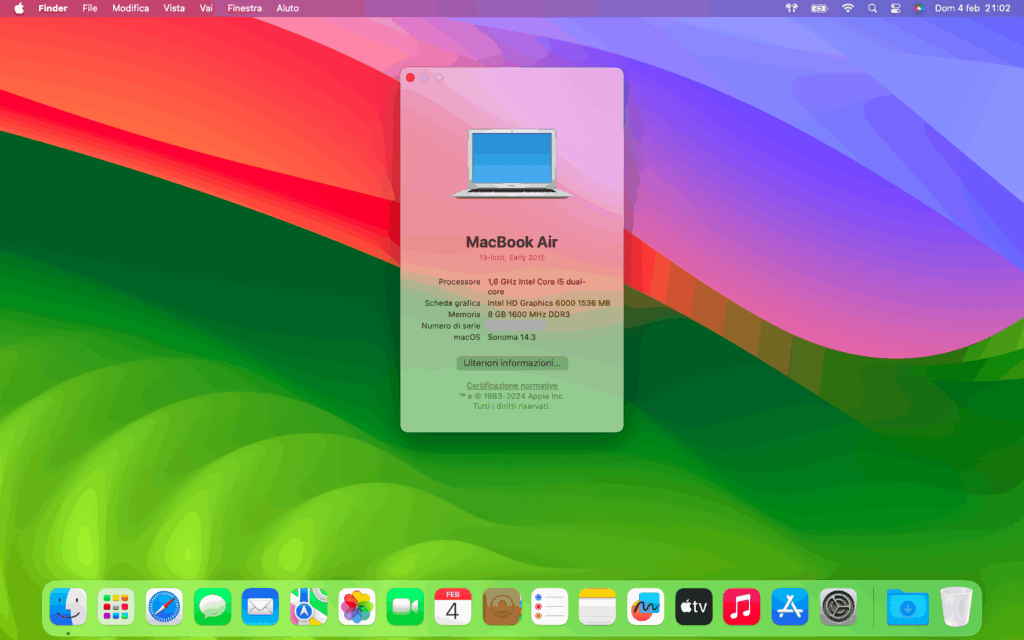The height and width of the screenshot is (640, 1024).
Task: Open the Finestra menu
Action: coord(244,8)
